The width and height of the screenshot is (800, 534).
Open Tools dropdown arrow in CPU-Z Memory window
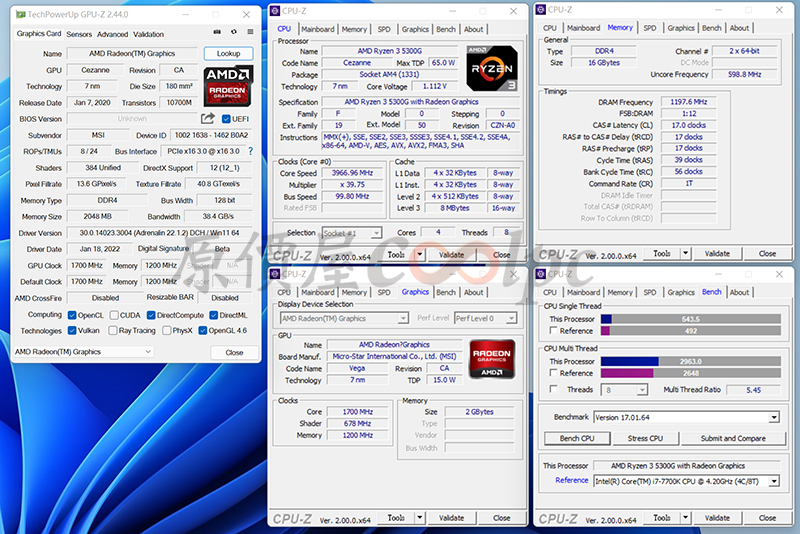coord(686,253)
